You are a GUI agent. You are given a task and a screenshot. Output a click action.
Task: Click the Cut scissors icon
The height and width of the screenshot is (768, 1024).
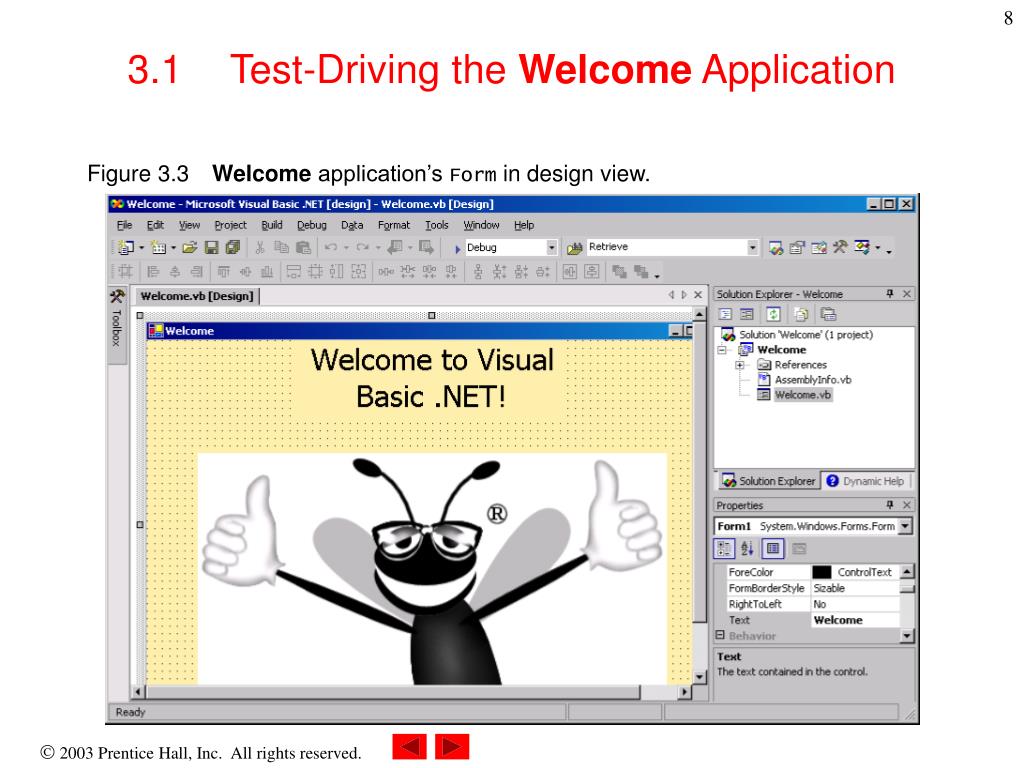click(260, 248)
